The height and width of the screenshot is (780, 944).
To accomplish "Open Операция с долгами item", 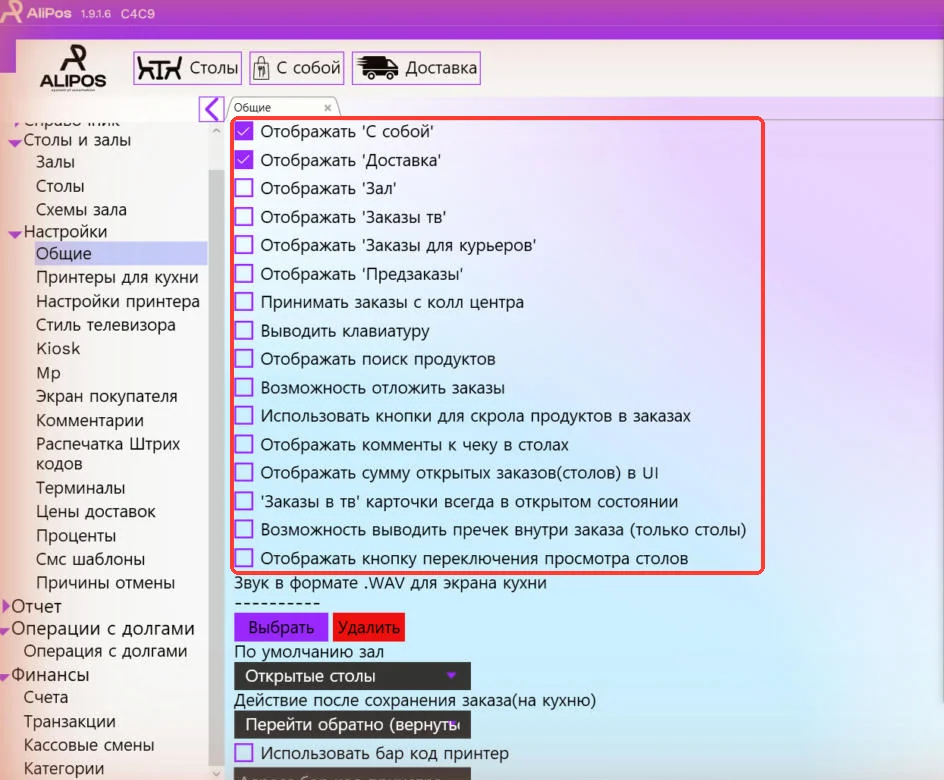I will point(105,651).
